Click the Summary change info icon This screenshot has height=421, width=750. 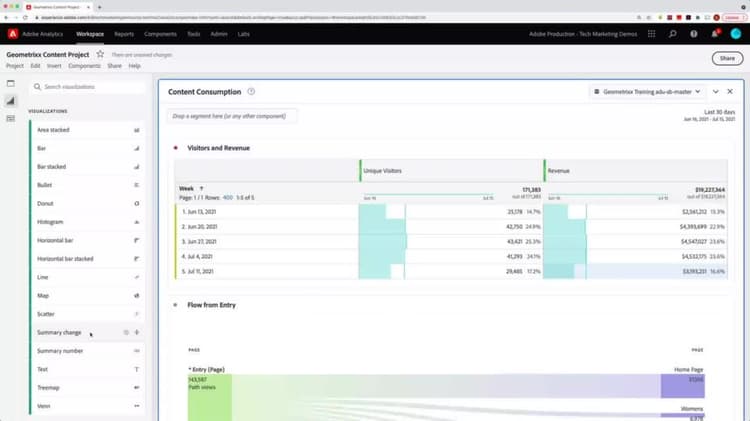[126, 332]
